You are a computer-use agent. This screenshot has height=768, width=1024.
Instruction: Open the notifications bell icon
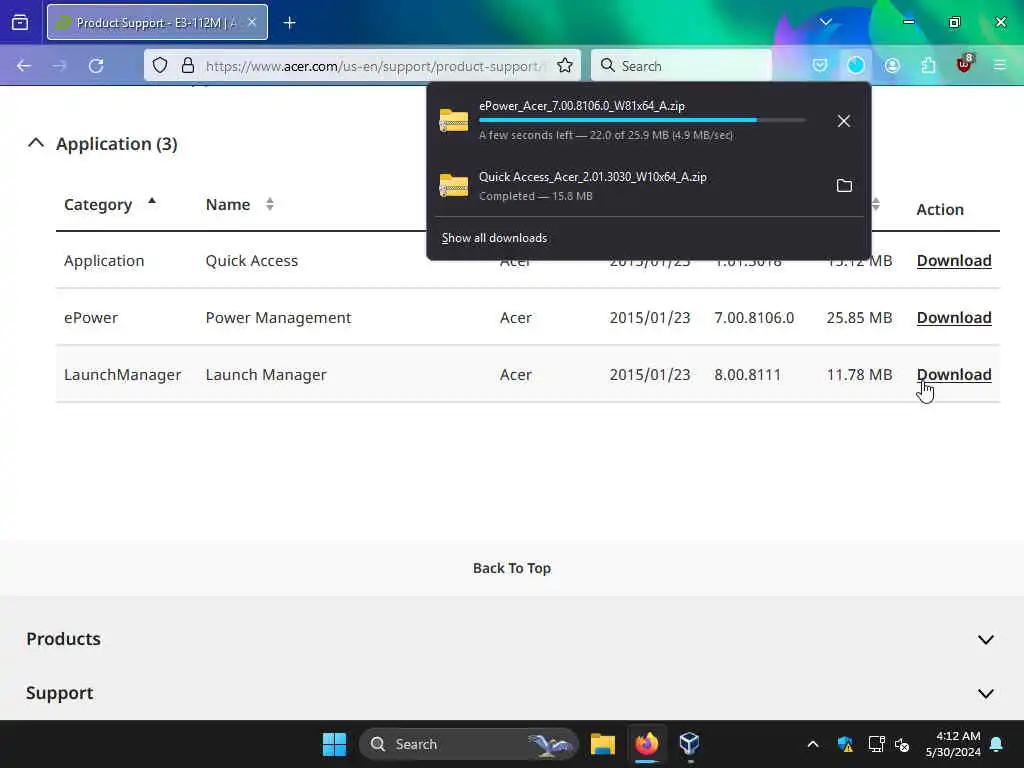[997, 744]
